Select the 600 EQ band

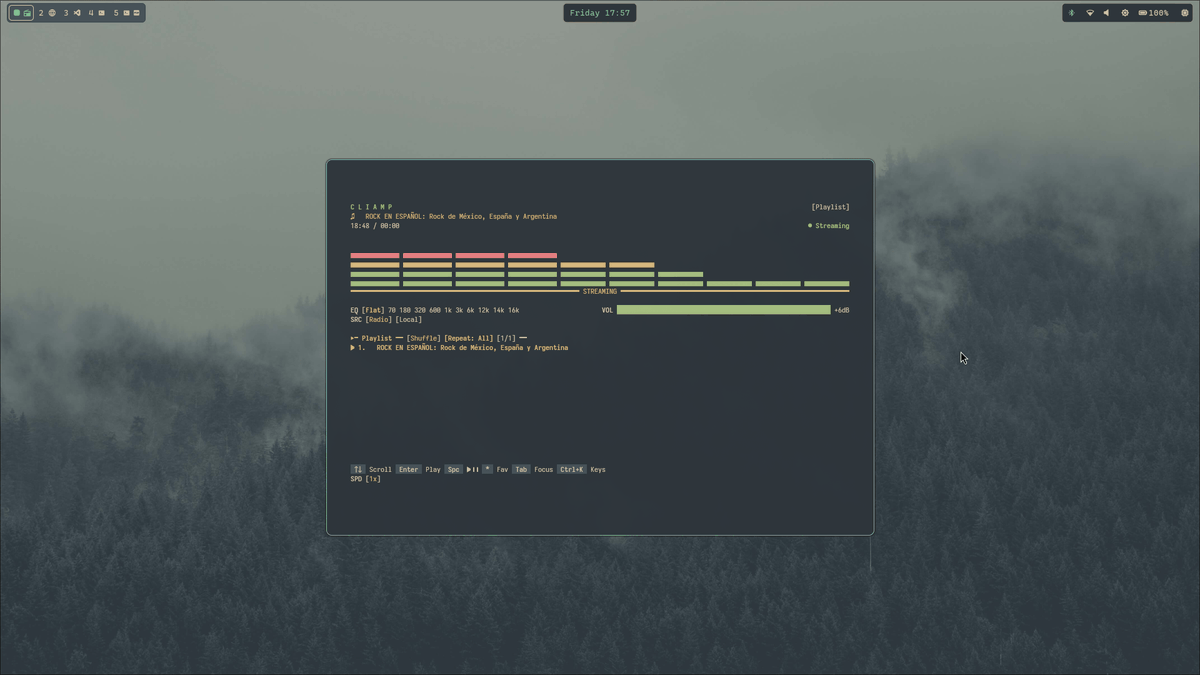[435, 310]
